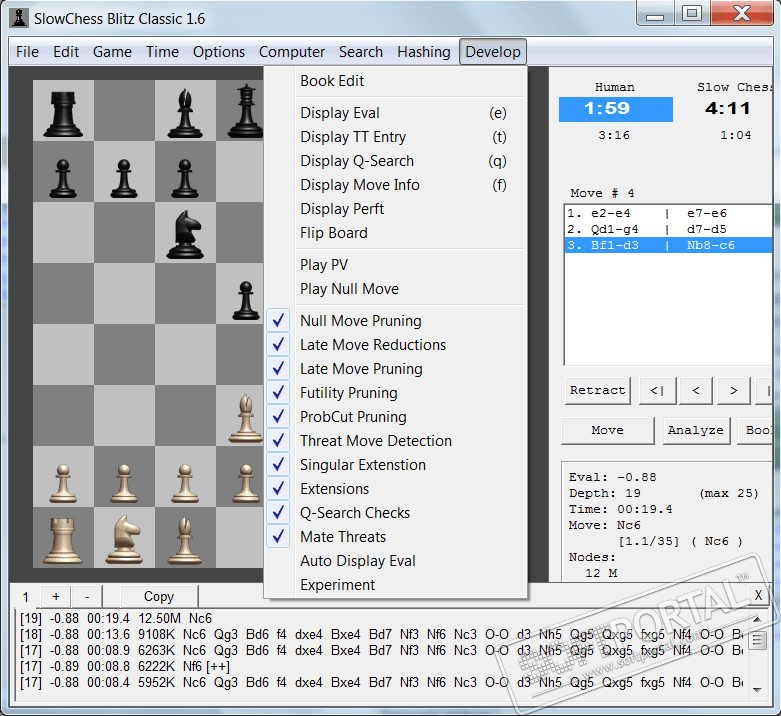Screen dimensions: 781x716
Task: Select the black pawn on c7
Action: (x=185, y=179)
